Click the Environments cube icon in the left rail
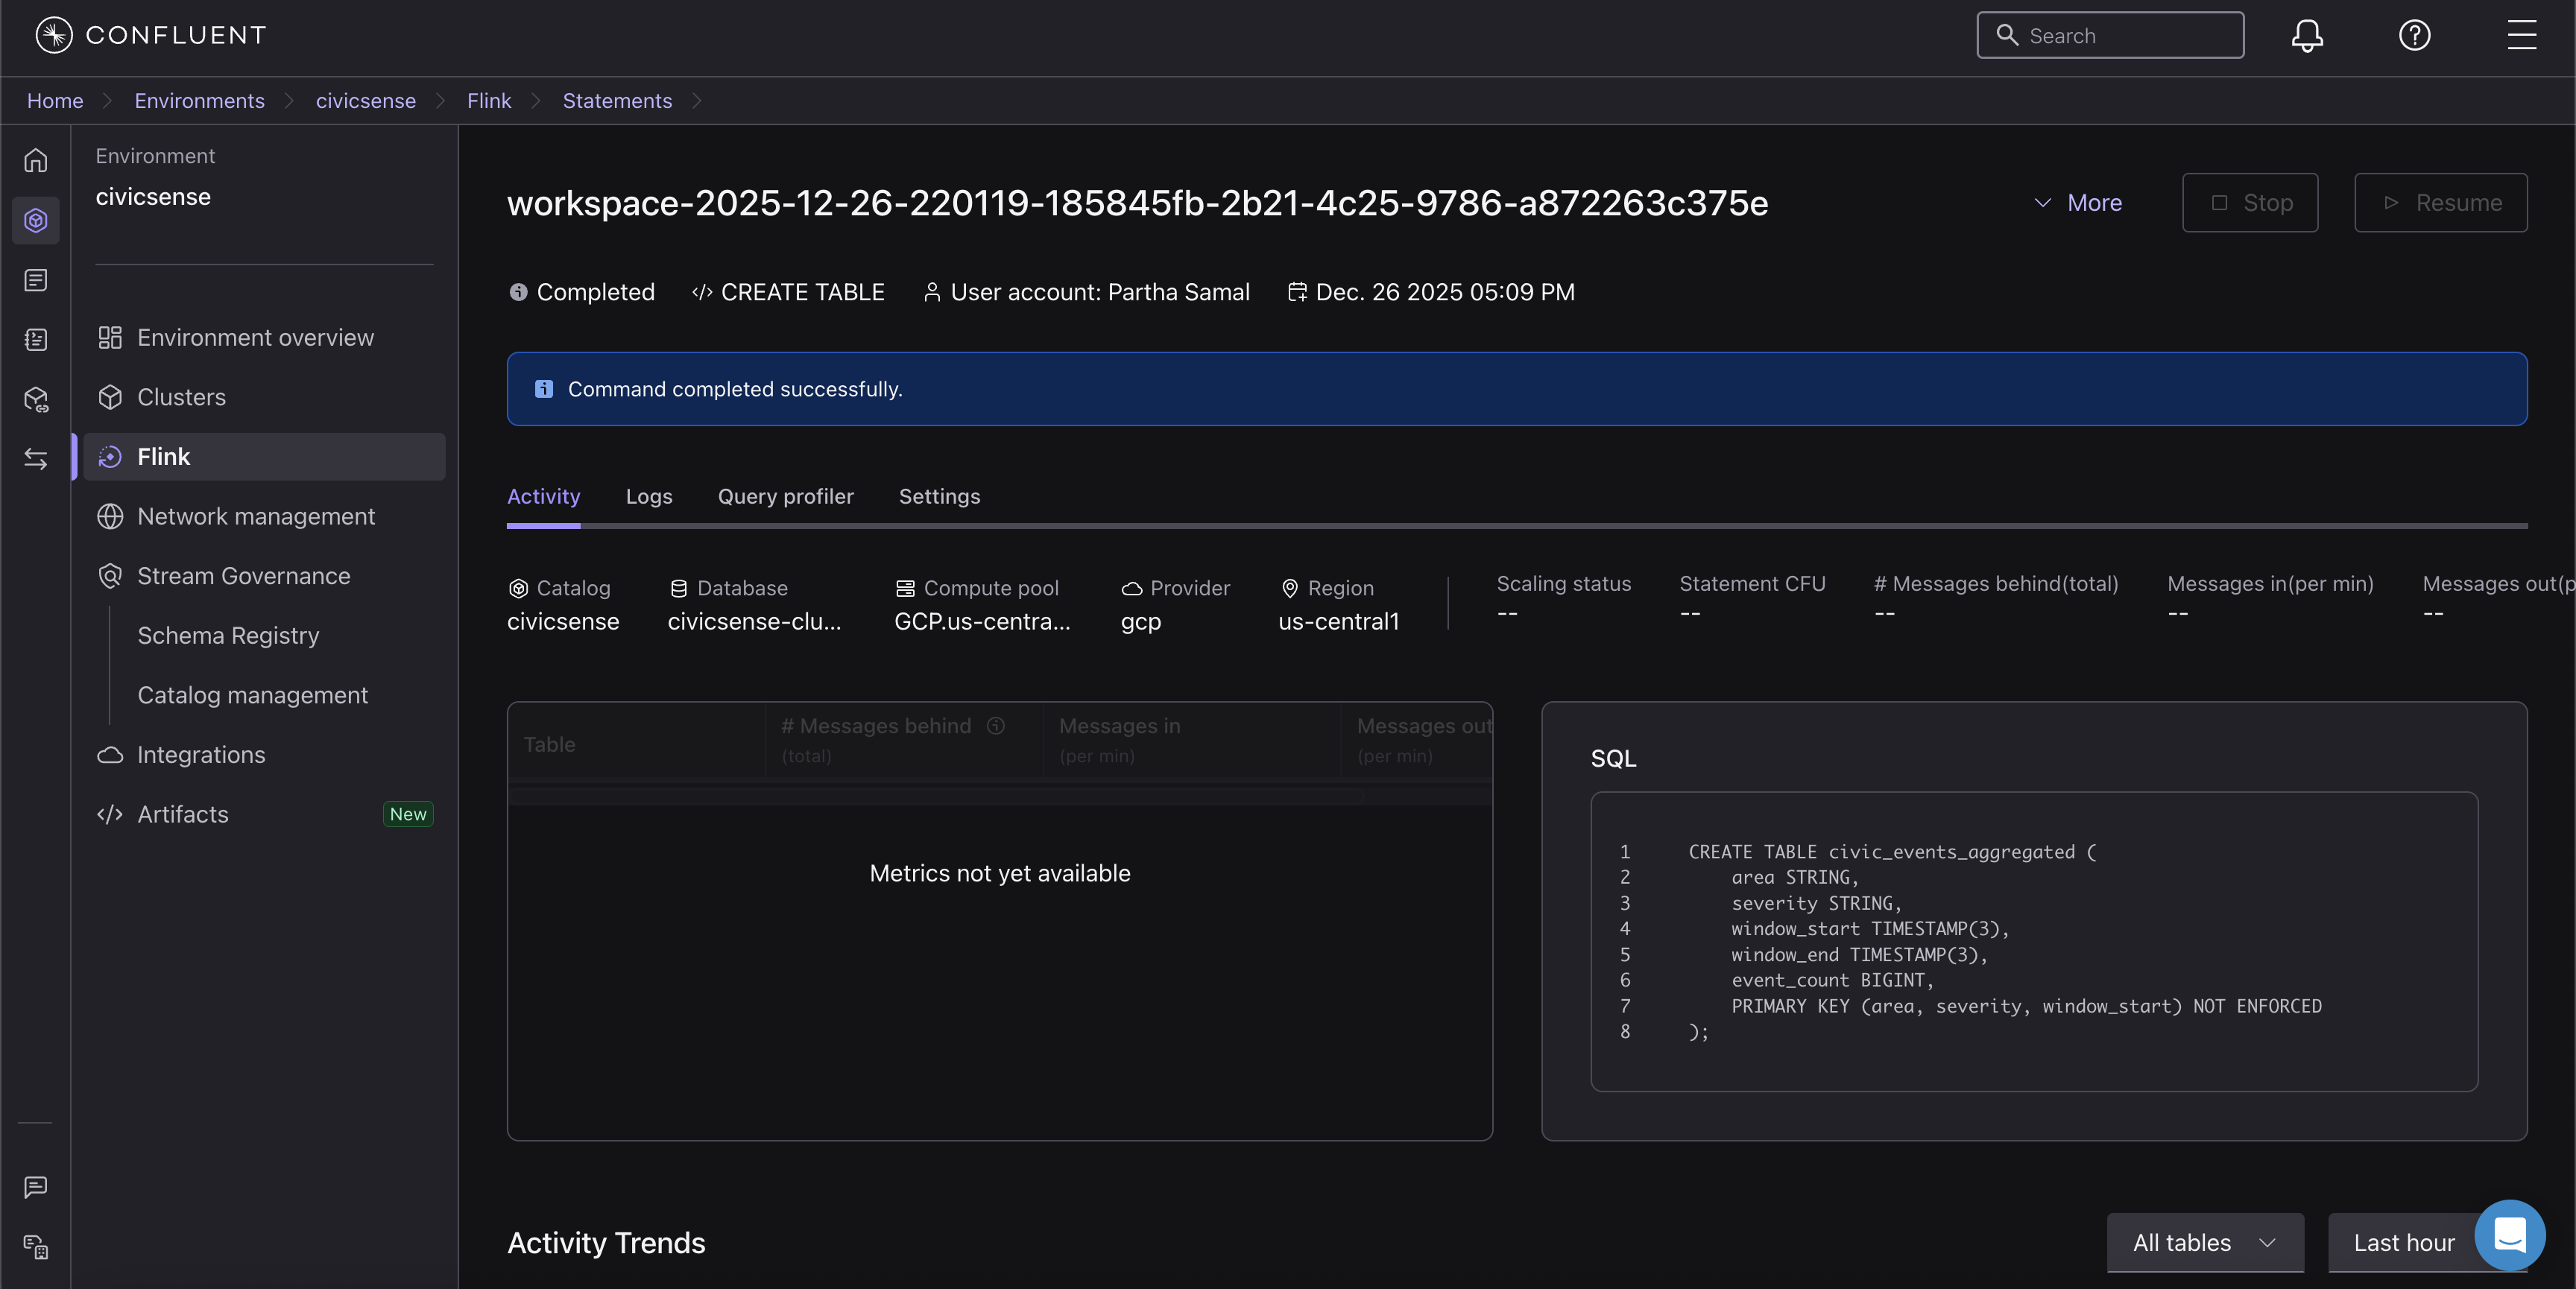This screenshot has width=2576, height=1289. point(36,220)
